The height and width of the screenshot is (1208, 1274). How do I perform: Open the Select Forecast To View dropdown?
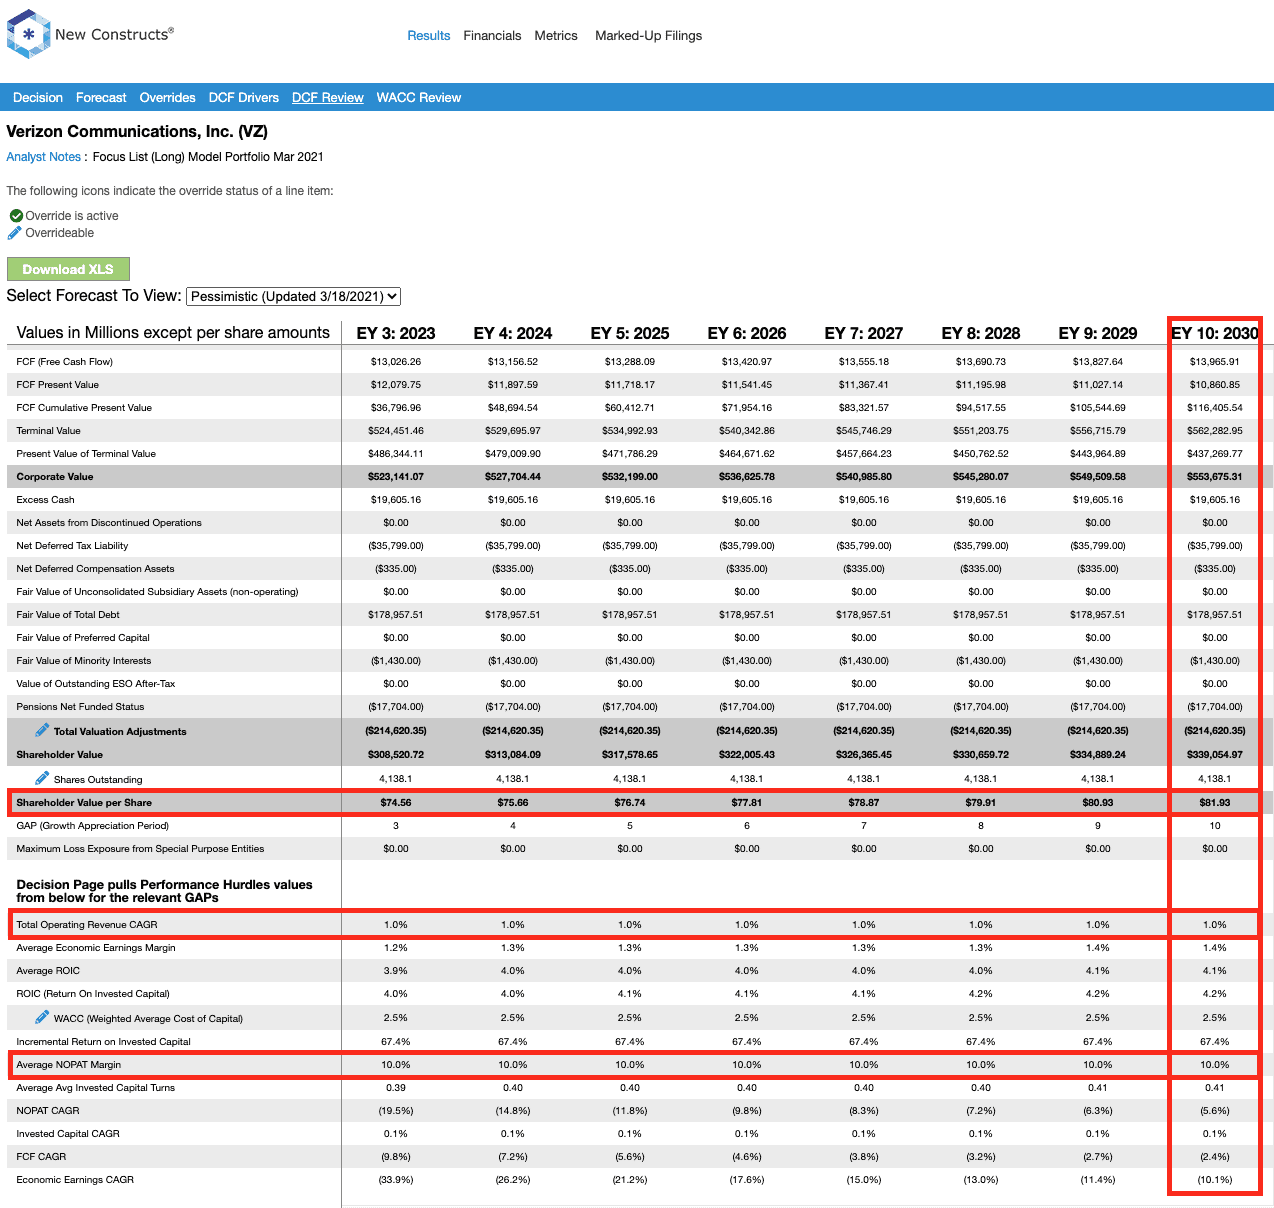click(x=294, y=296)
